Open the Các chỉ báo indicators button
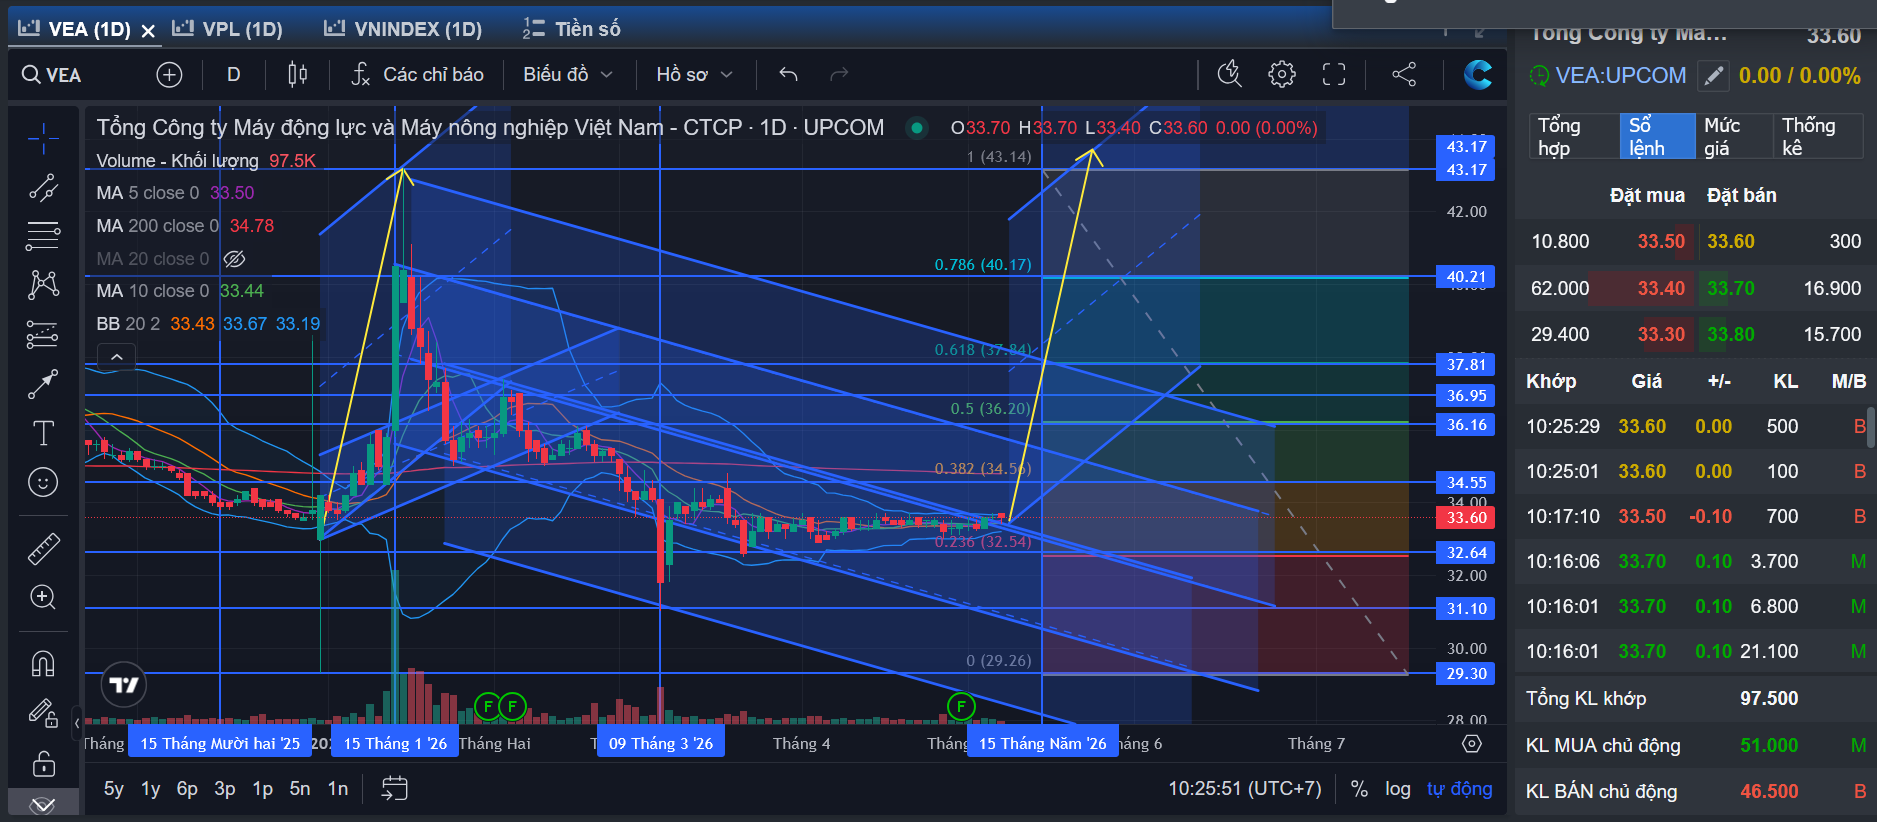Screen dimensions: 1877x822 (x=418, y=75)
